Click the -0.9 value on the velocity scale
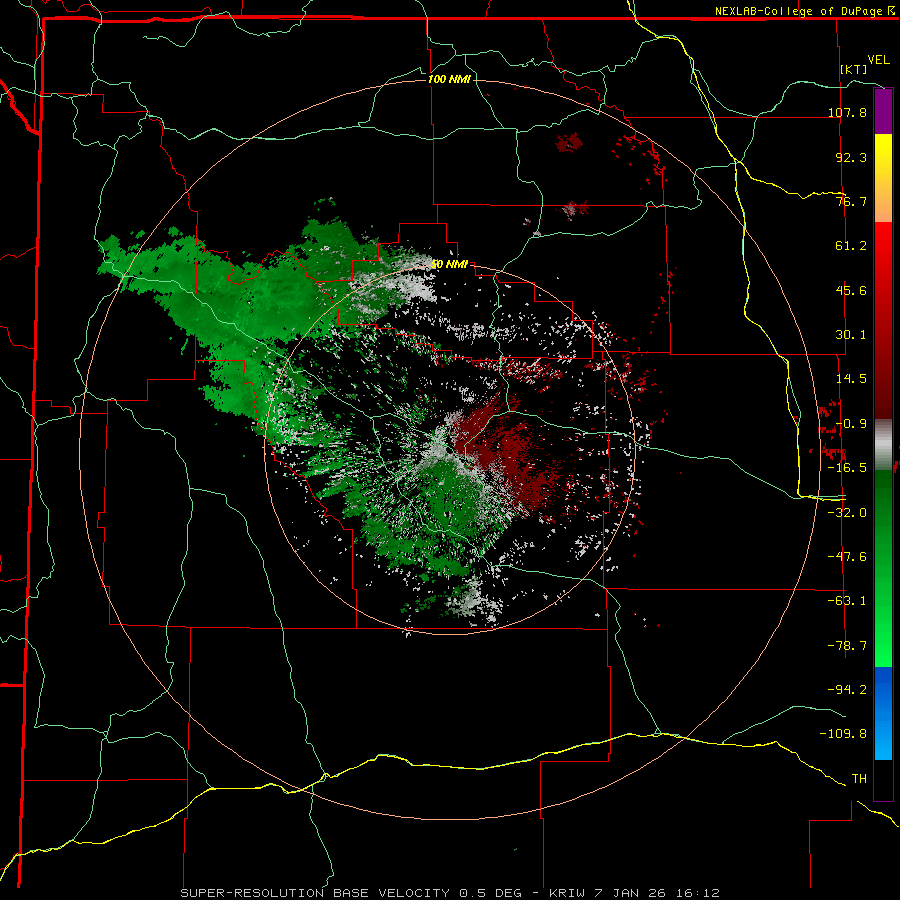900x900 pixels. coord(851,423)
